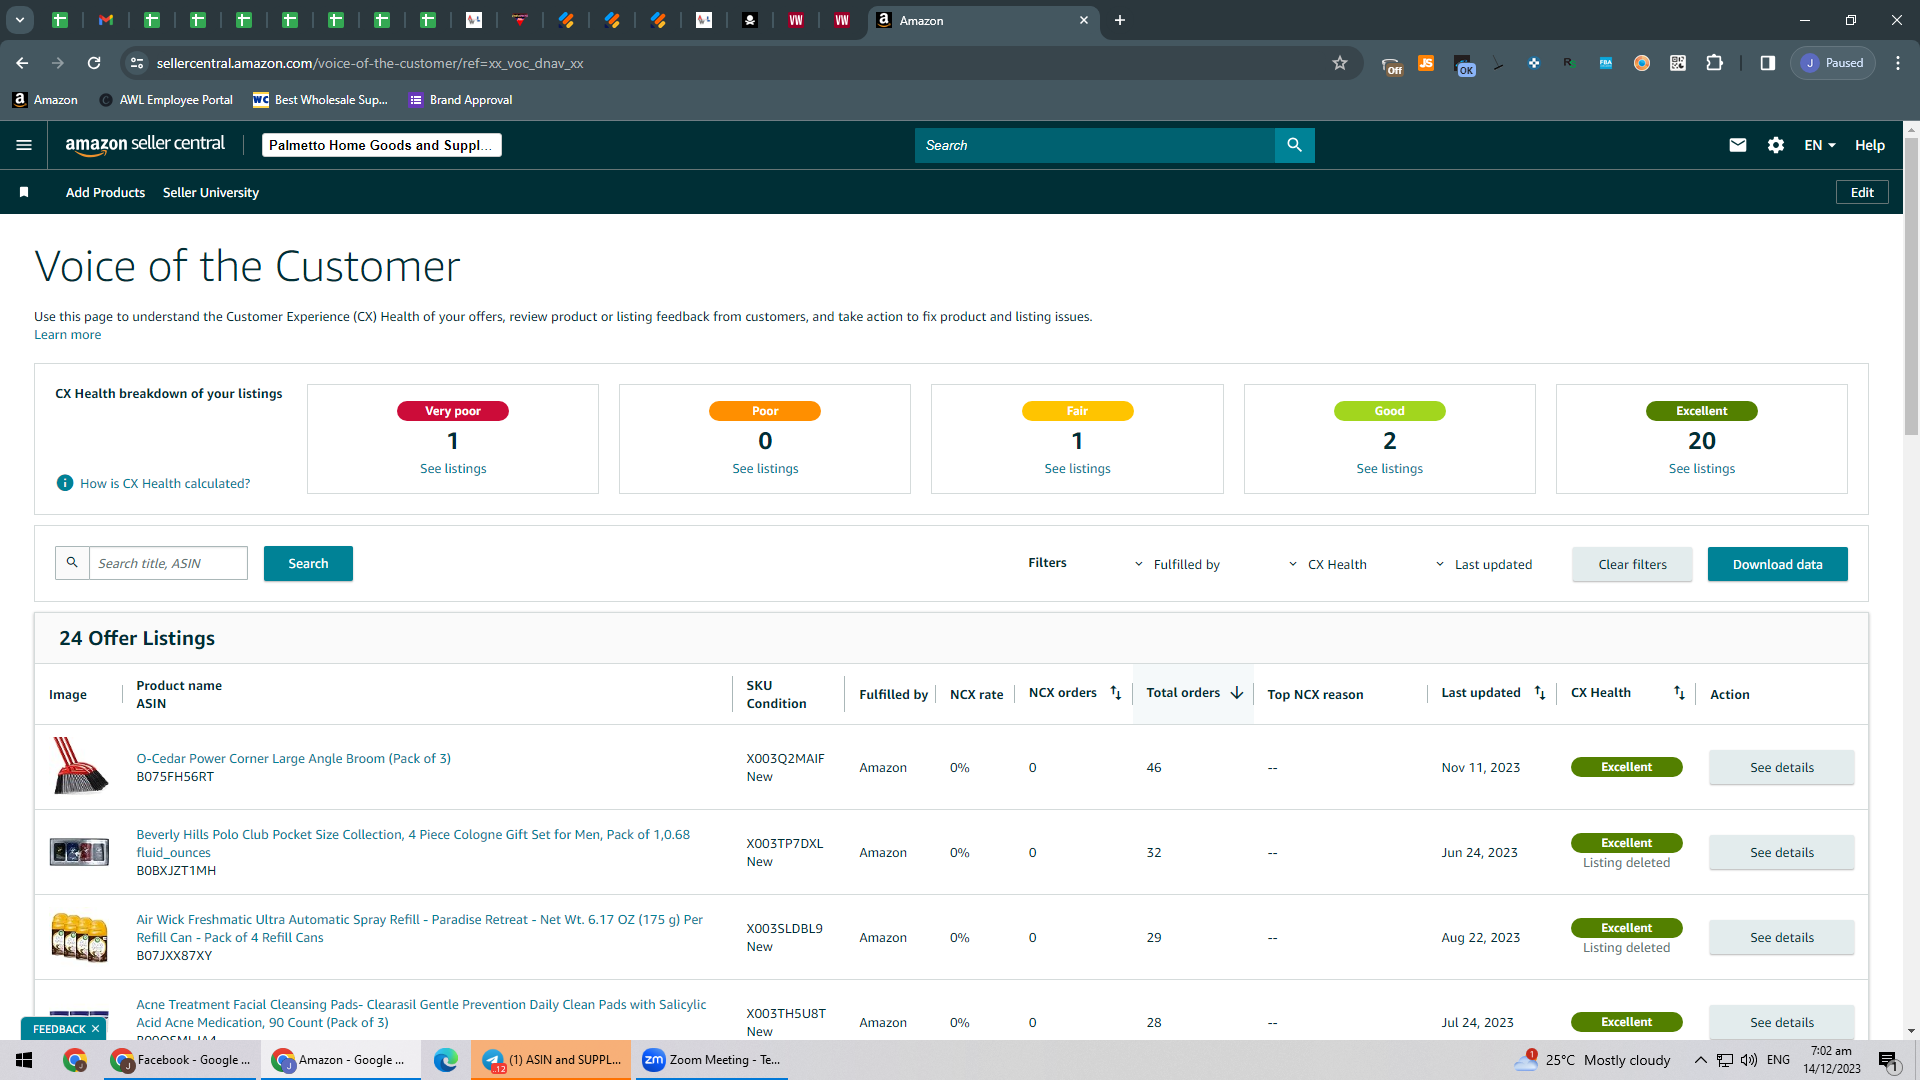Click the O-Cedar broom product thumbnail
Image resolution: width=1920 pixels, height=1080 pixels.
(x=79, y=766)
